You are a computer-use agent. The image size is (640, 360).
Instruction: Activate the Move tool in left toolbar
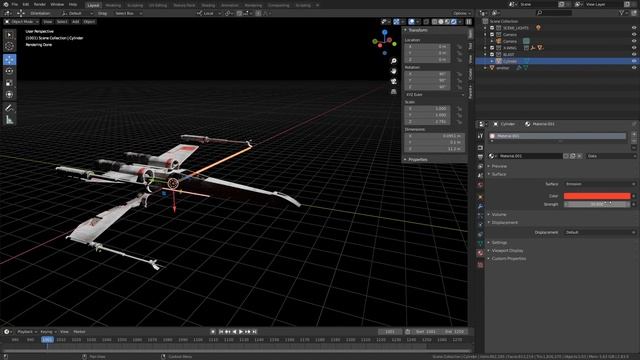[x=9, y=60]
